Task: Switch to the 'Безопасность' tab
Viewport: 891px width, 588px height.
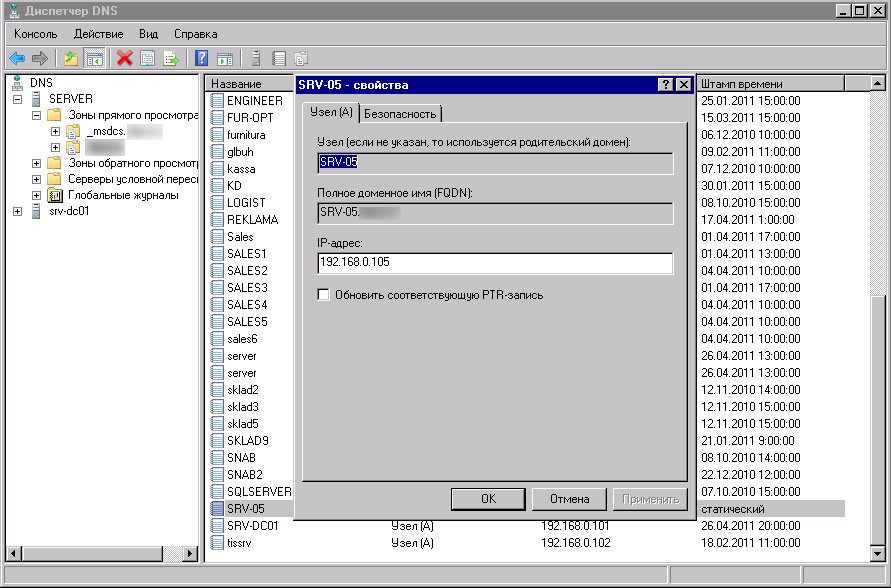Action: click(400, 114)
